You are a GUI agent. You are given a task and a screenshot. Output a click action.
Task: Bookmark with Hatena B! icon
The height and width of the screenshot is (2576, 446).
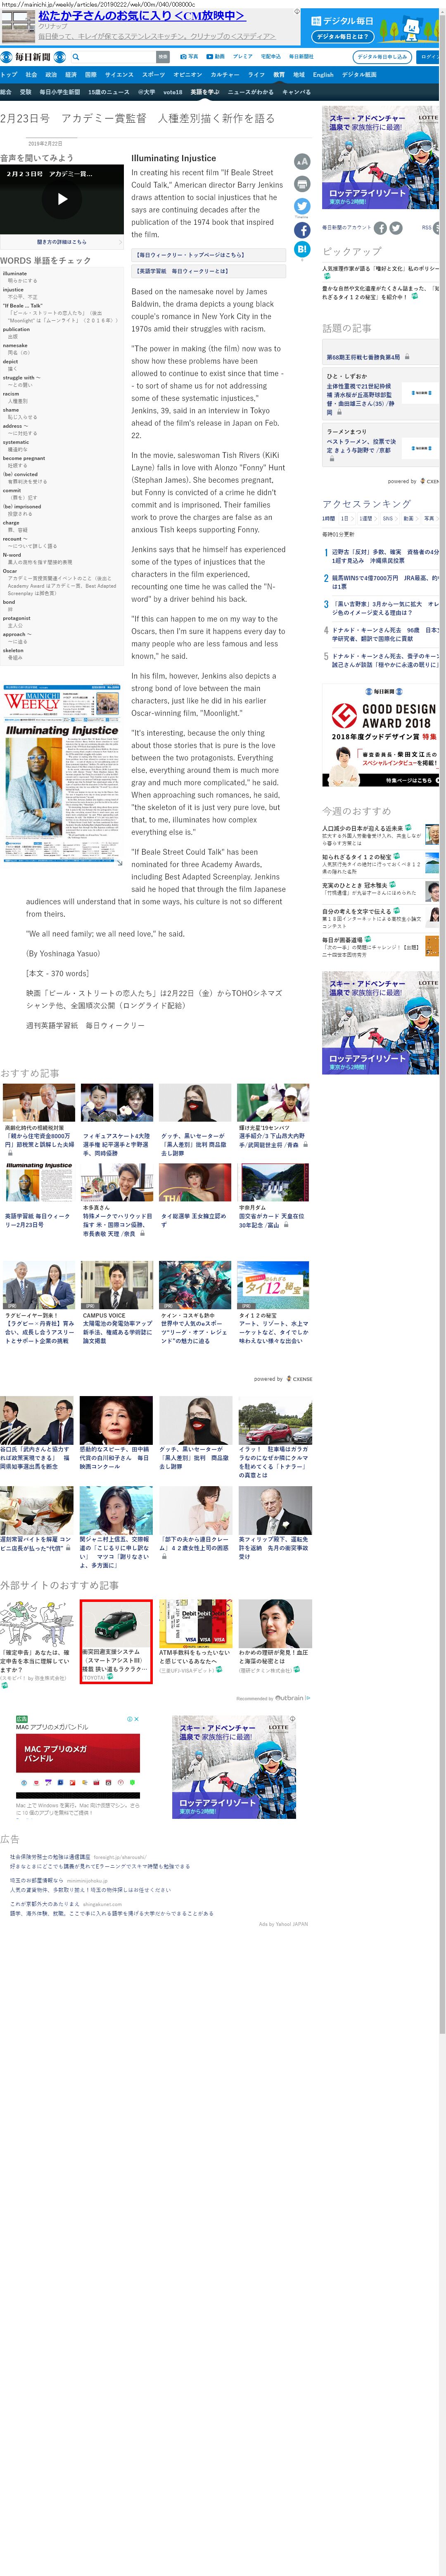tap(301, 251)
